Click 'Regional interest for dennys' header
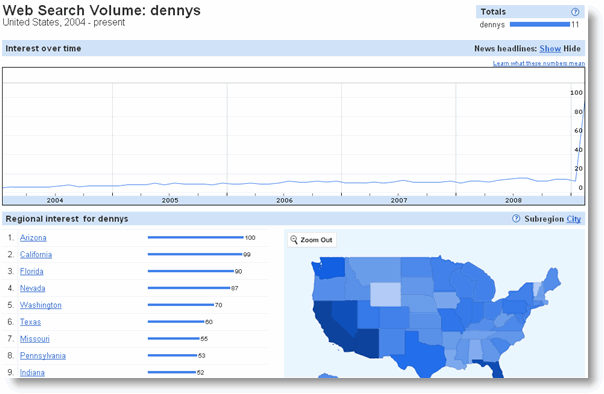The width and height of the screenshot is (604, 394). [x=67, y=219]
